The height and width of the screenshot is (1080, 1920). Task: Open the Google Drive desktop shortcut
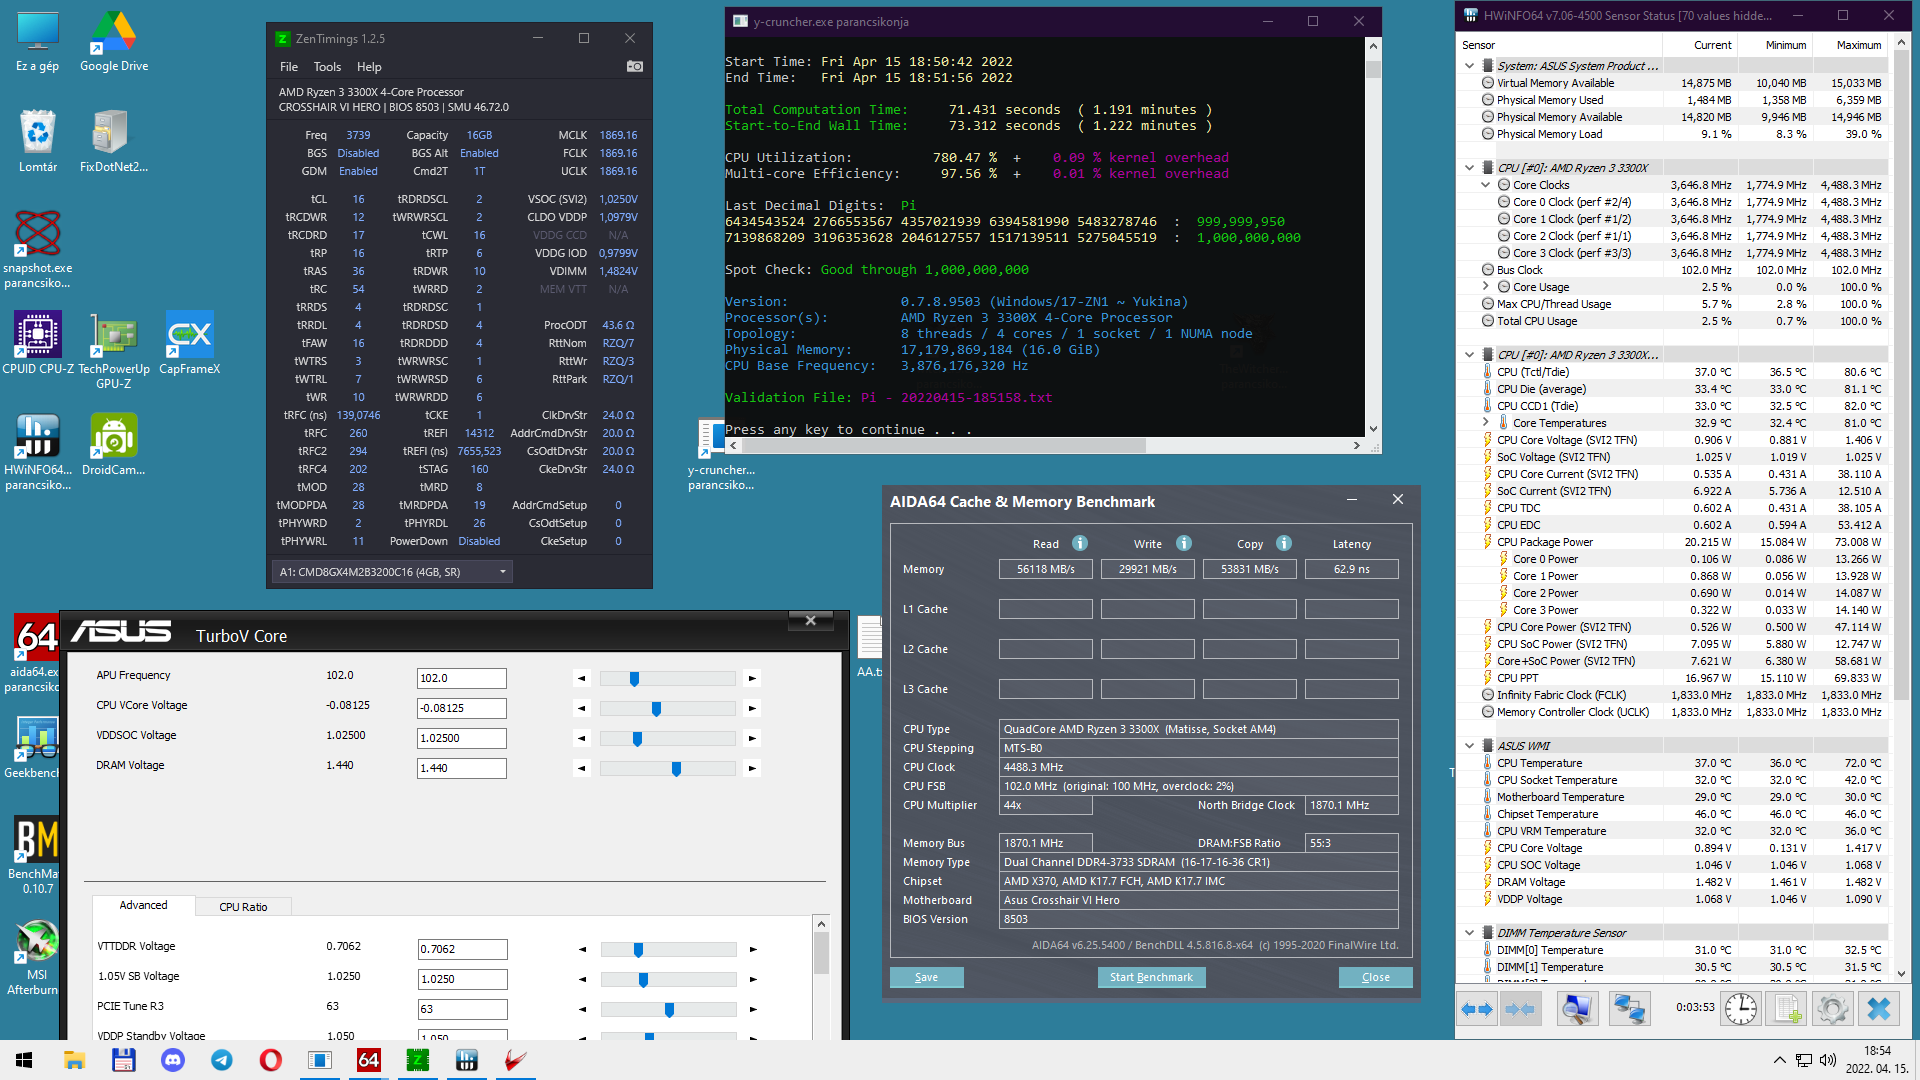(x=114, y=41)
